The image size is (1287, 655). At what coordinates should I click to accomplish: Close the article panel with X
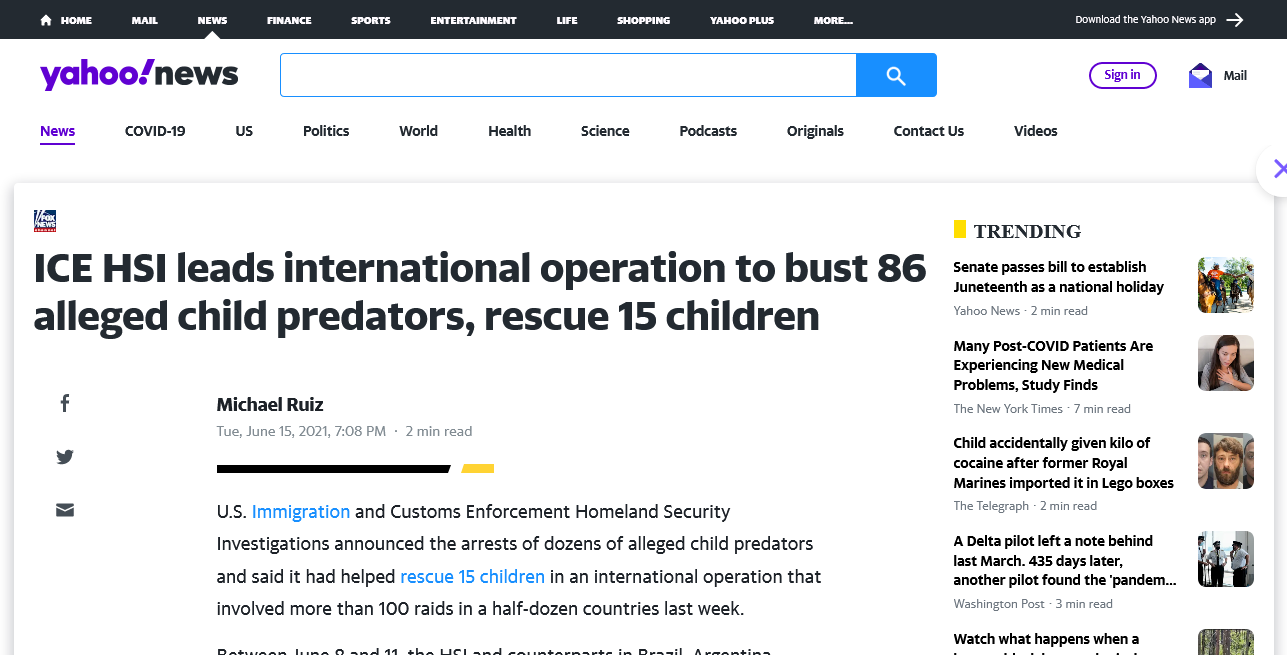pyautogui.click(x=1279, y=169)
